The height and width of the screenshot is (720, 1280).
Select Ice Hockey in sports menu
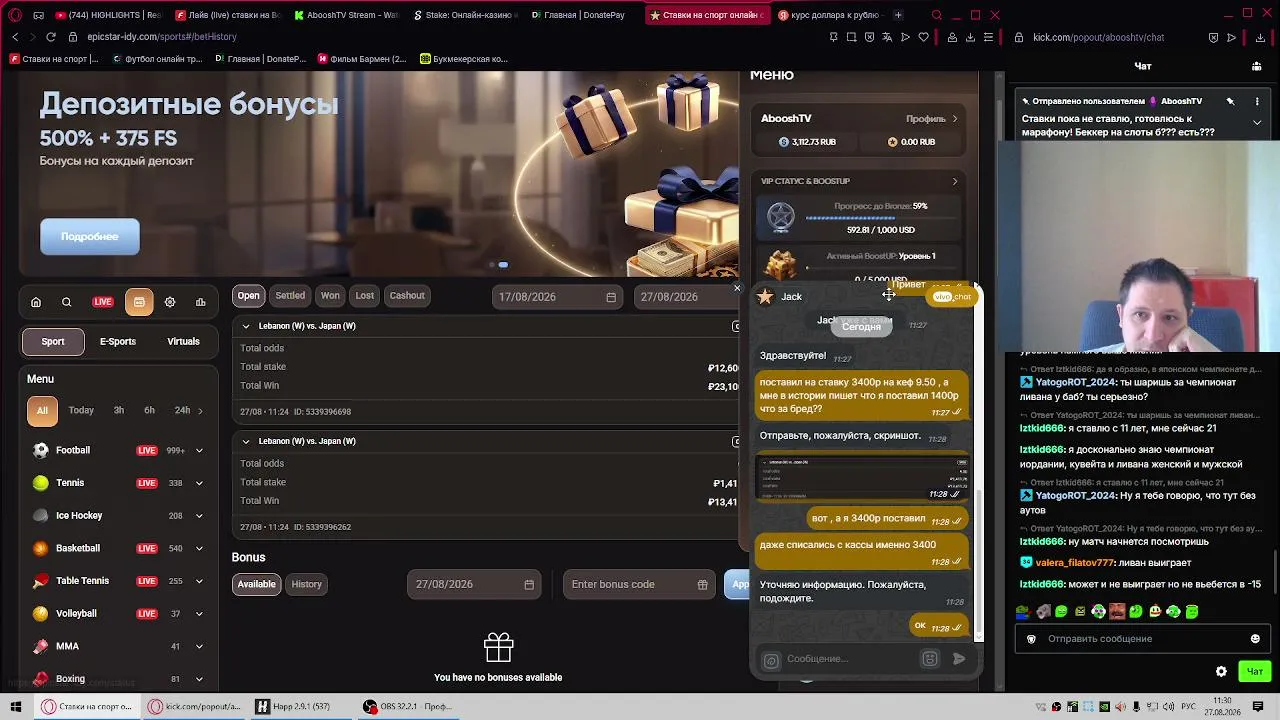[79, 515]
